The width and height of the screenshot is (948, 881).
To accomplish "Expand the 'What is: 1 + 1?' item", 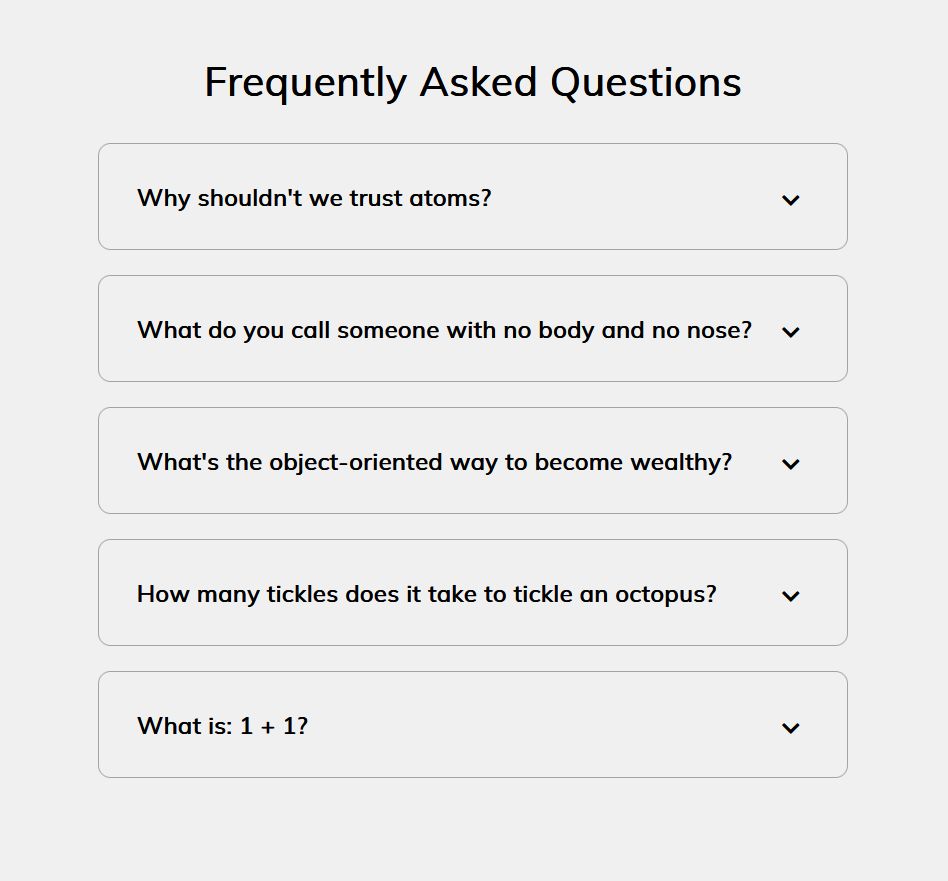I will [x=790, y=728].
